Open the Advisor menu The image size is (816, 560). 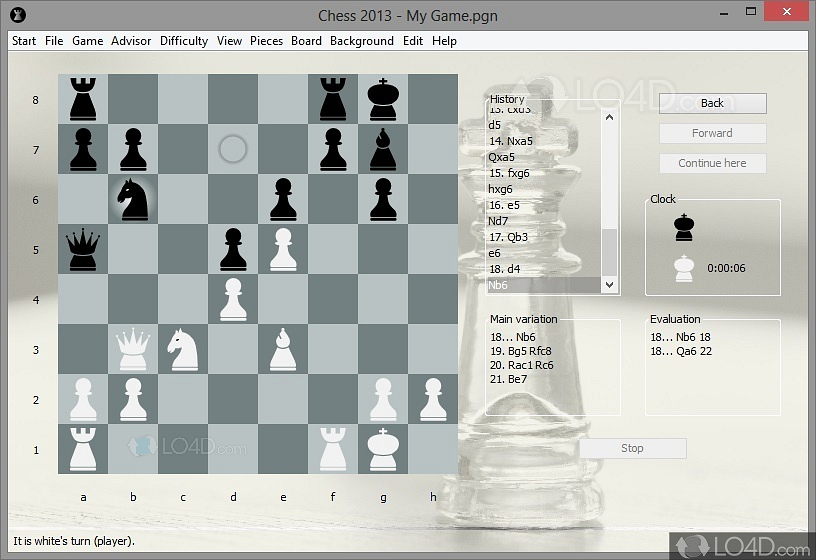131,41
